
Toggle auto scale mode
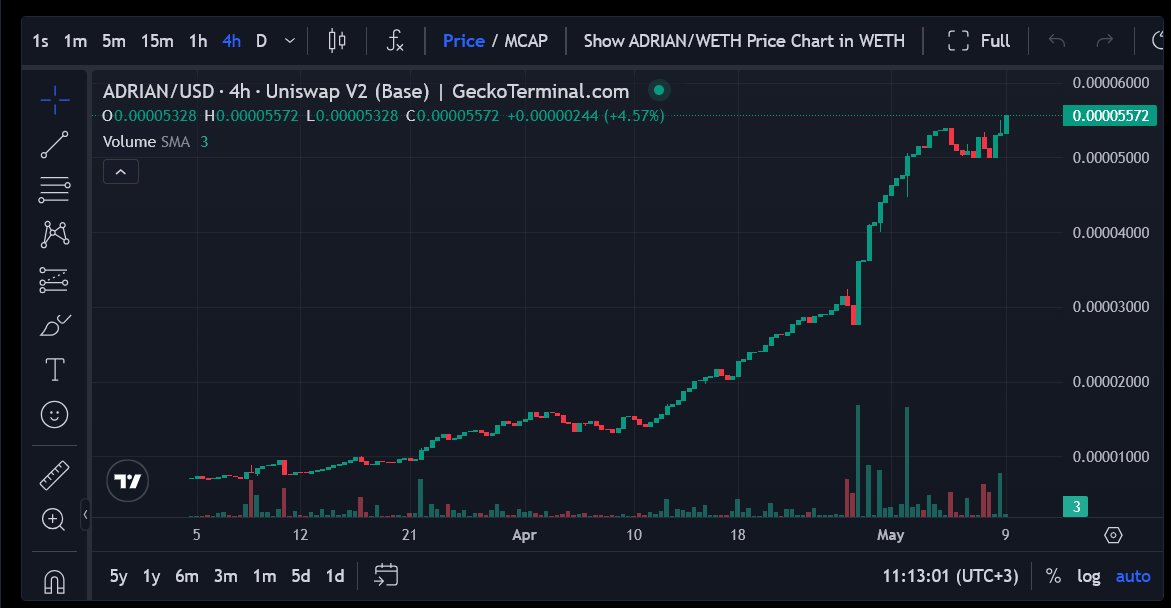coord(1133,576)
